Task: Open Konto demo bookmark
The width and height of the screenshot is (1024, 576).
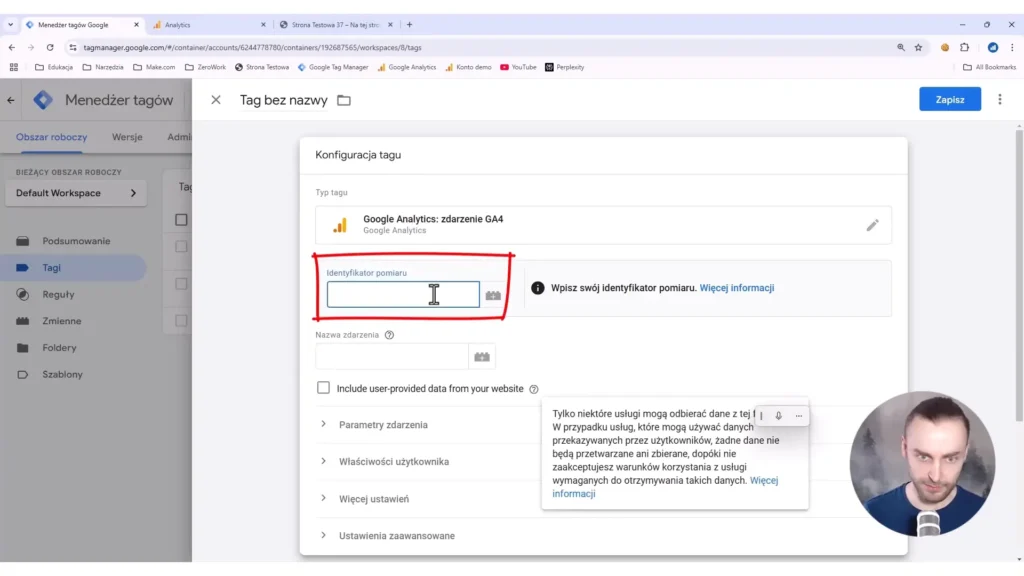Action: tap(468, 67)
